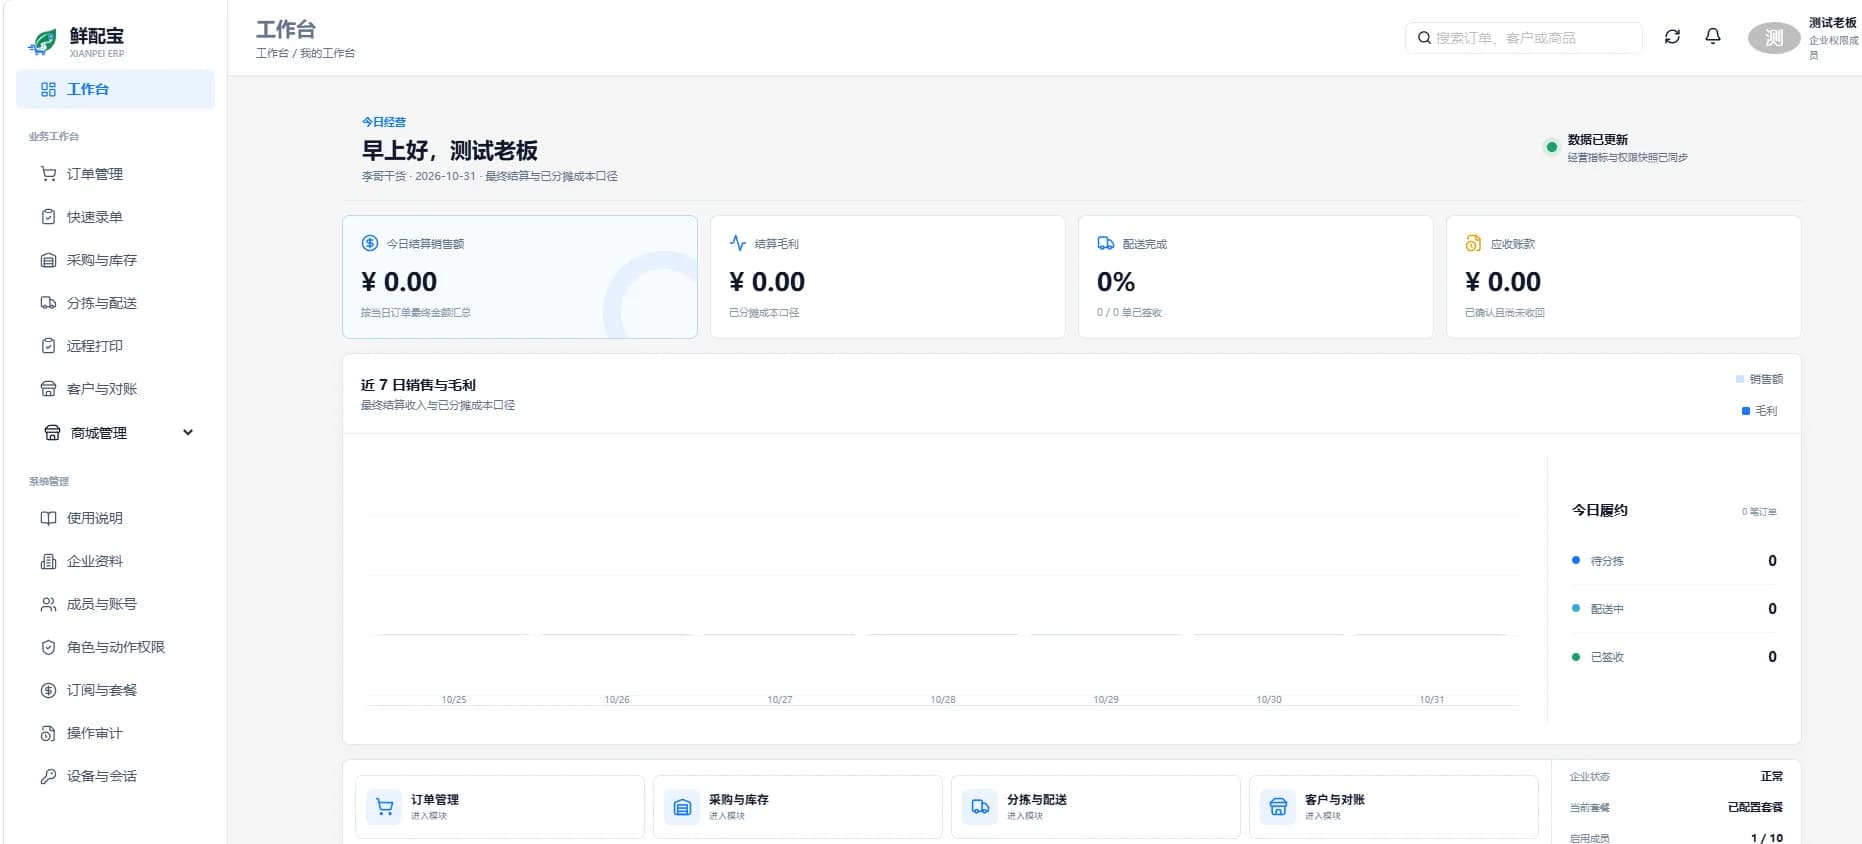1862x844 pixels.
Task: Click the 测试老板 username text
Action: pos(1833,23)
